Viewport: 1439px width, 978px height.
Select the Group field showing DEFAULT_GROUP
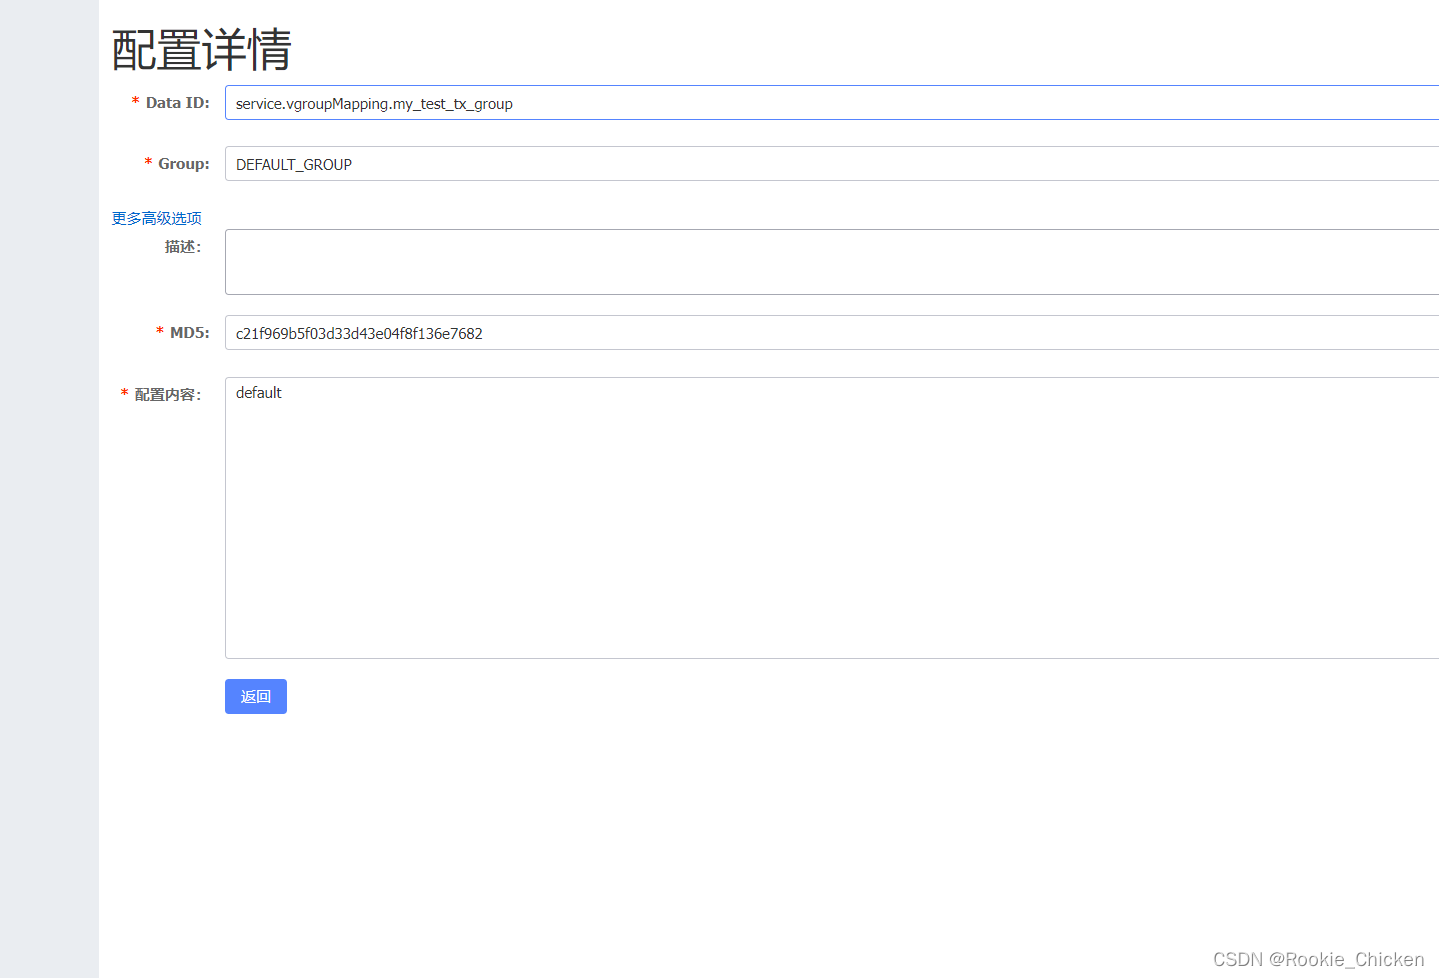point(600,164)
